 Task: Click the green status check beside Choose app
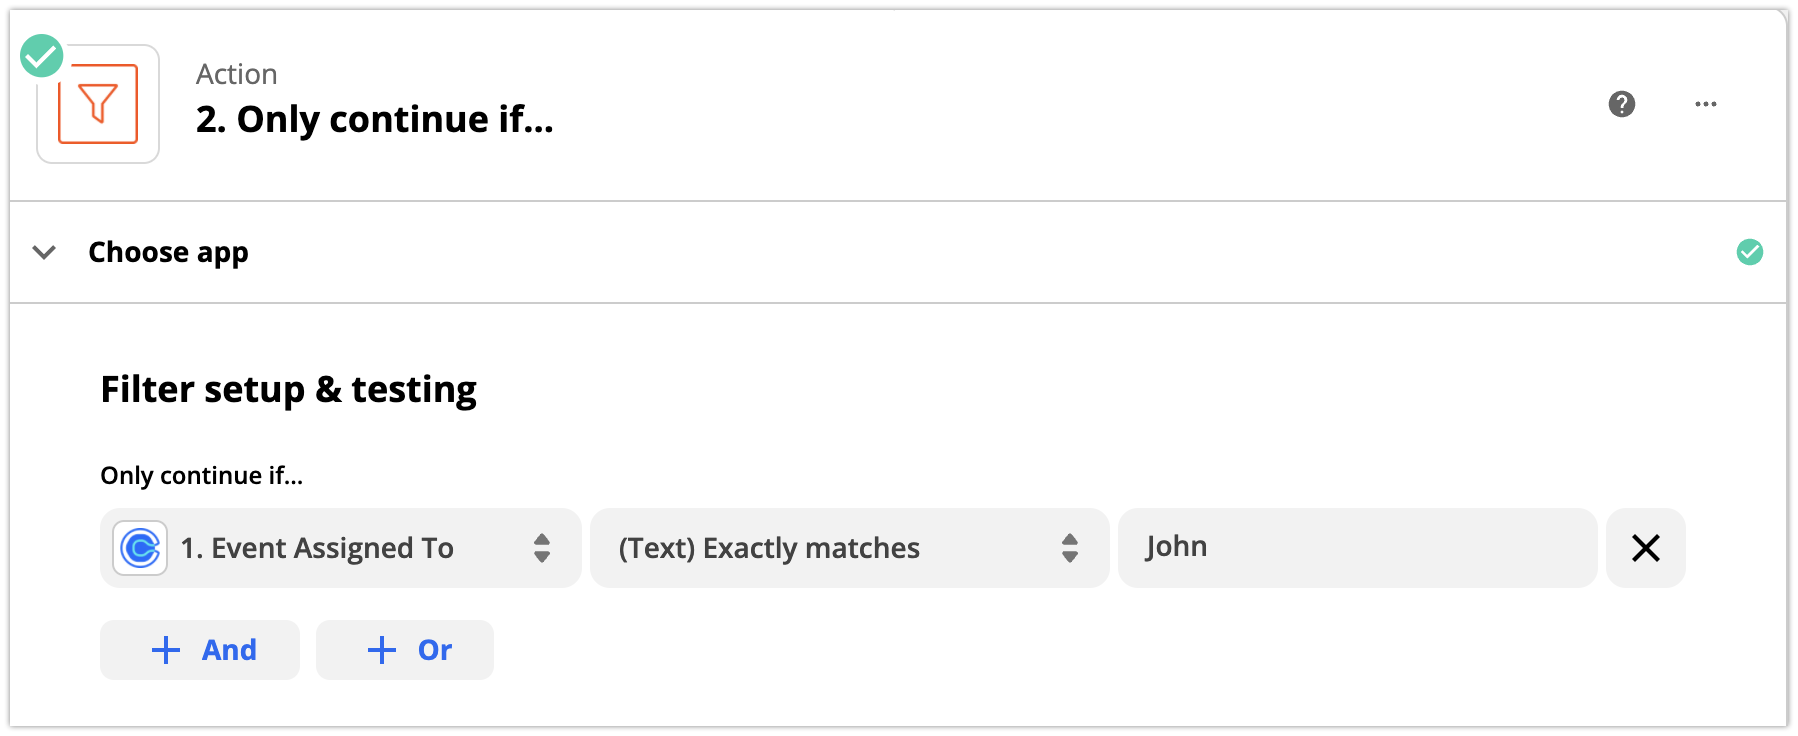1749,252
